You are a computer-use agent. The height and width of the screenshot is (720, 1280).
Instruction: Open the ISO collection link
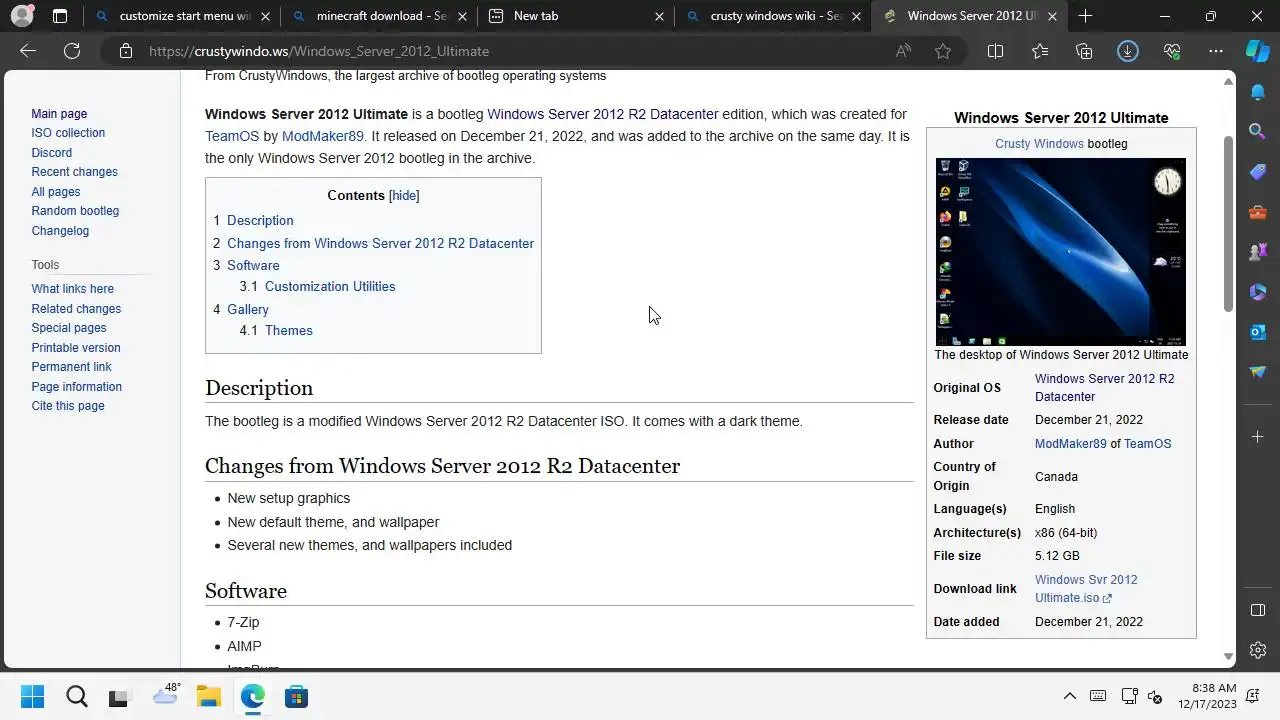point(68,133)
